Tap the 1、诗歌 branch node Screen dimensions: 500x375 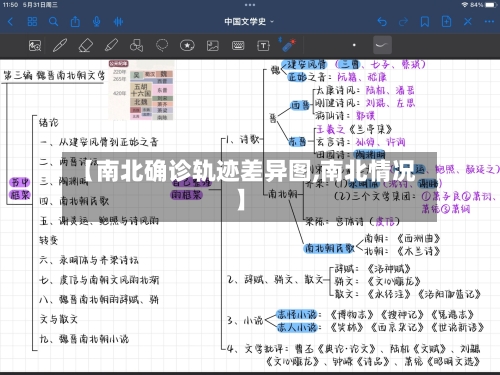point(242,140)
